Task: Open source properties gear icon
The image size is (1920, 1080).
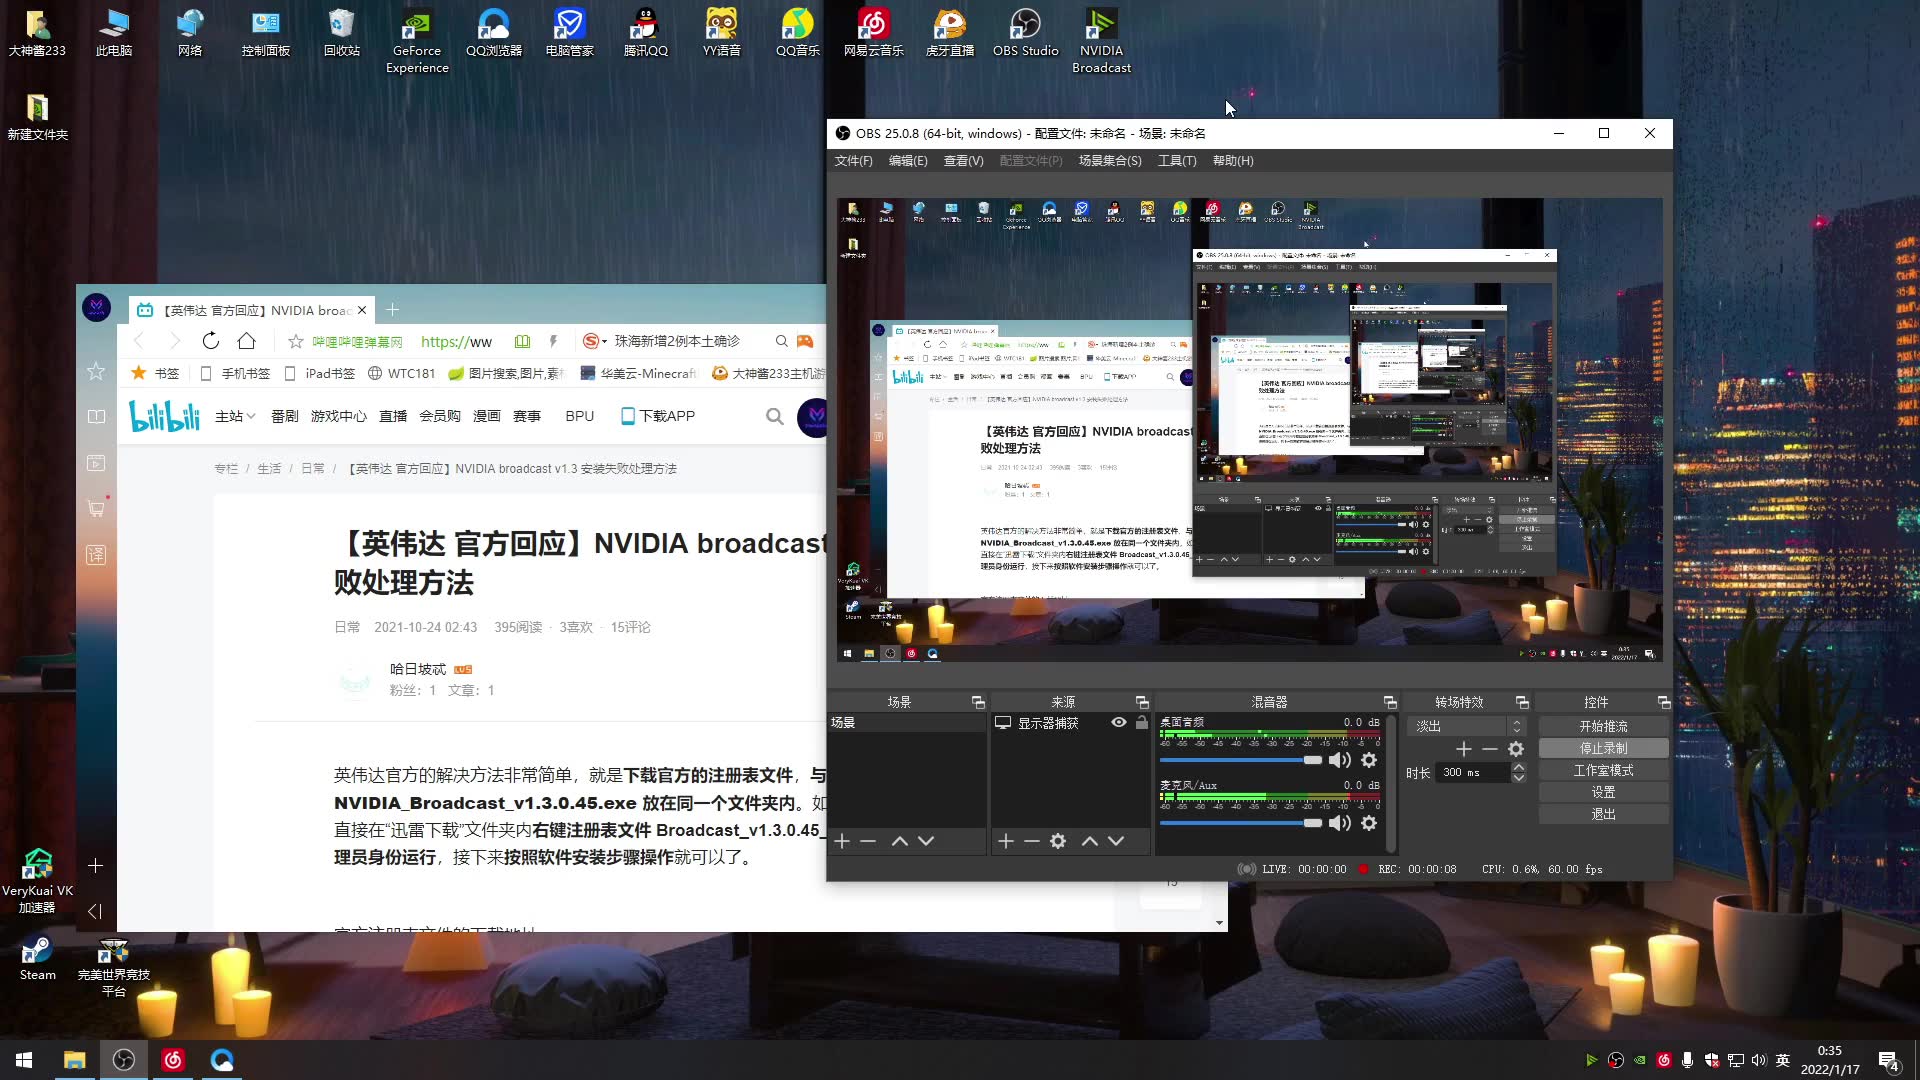Action: coord(1058,841)
